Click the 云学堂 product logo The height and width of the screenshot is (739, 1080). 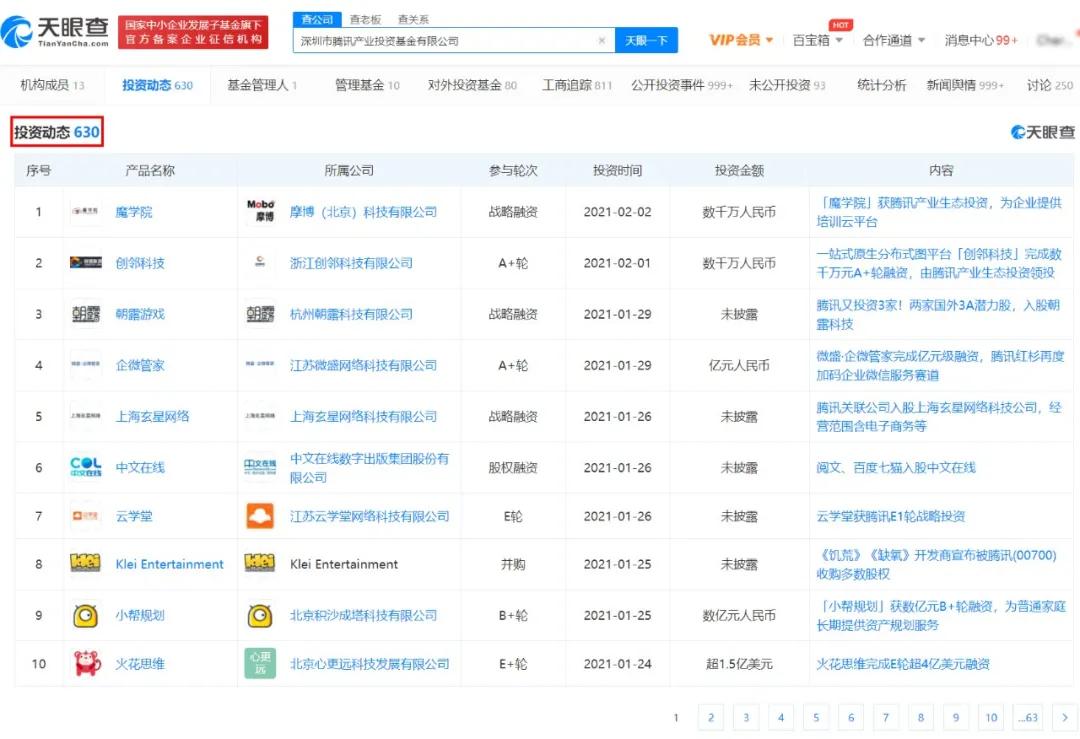85,516
